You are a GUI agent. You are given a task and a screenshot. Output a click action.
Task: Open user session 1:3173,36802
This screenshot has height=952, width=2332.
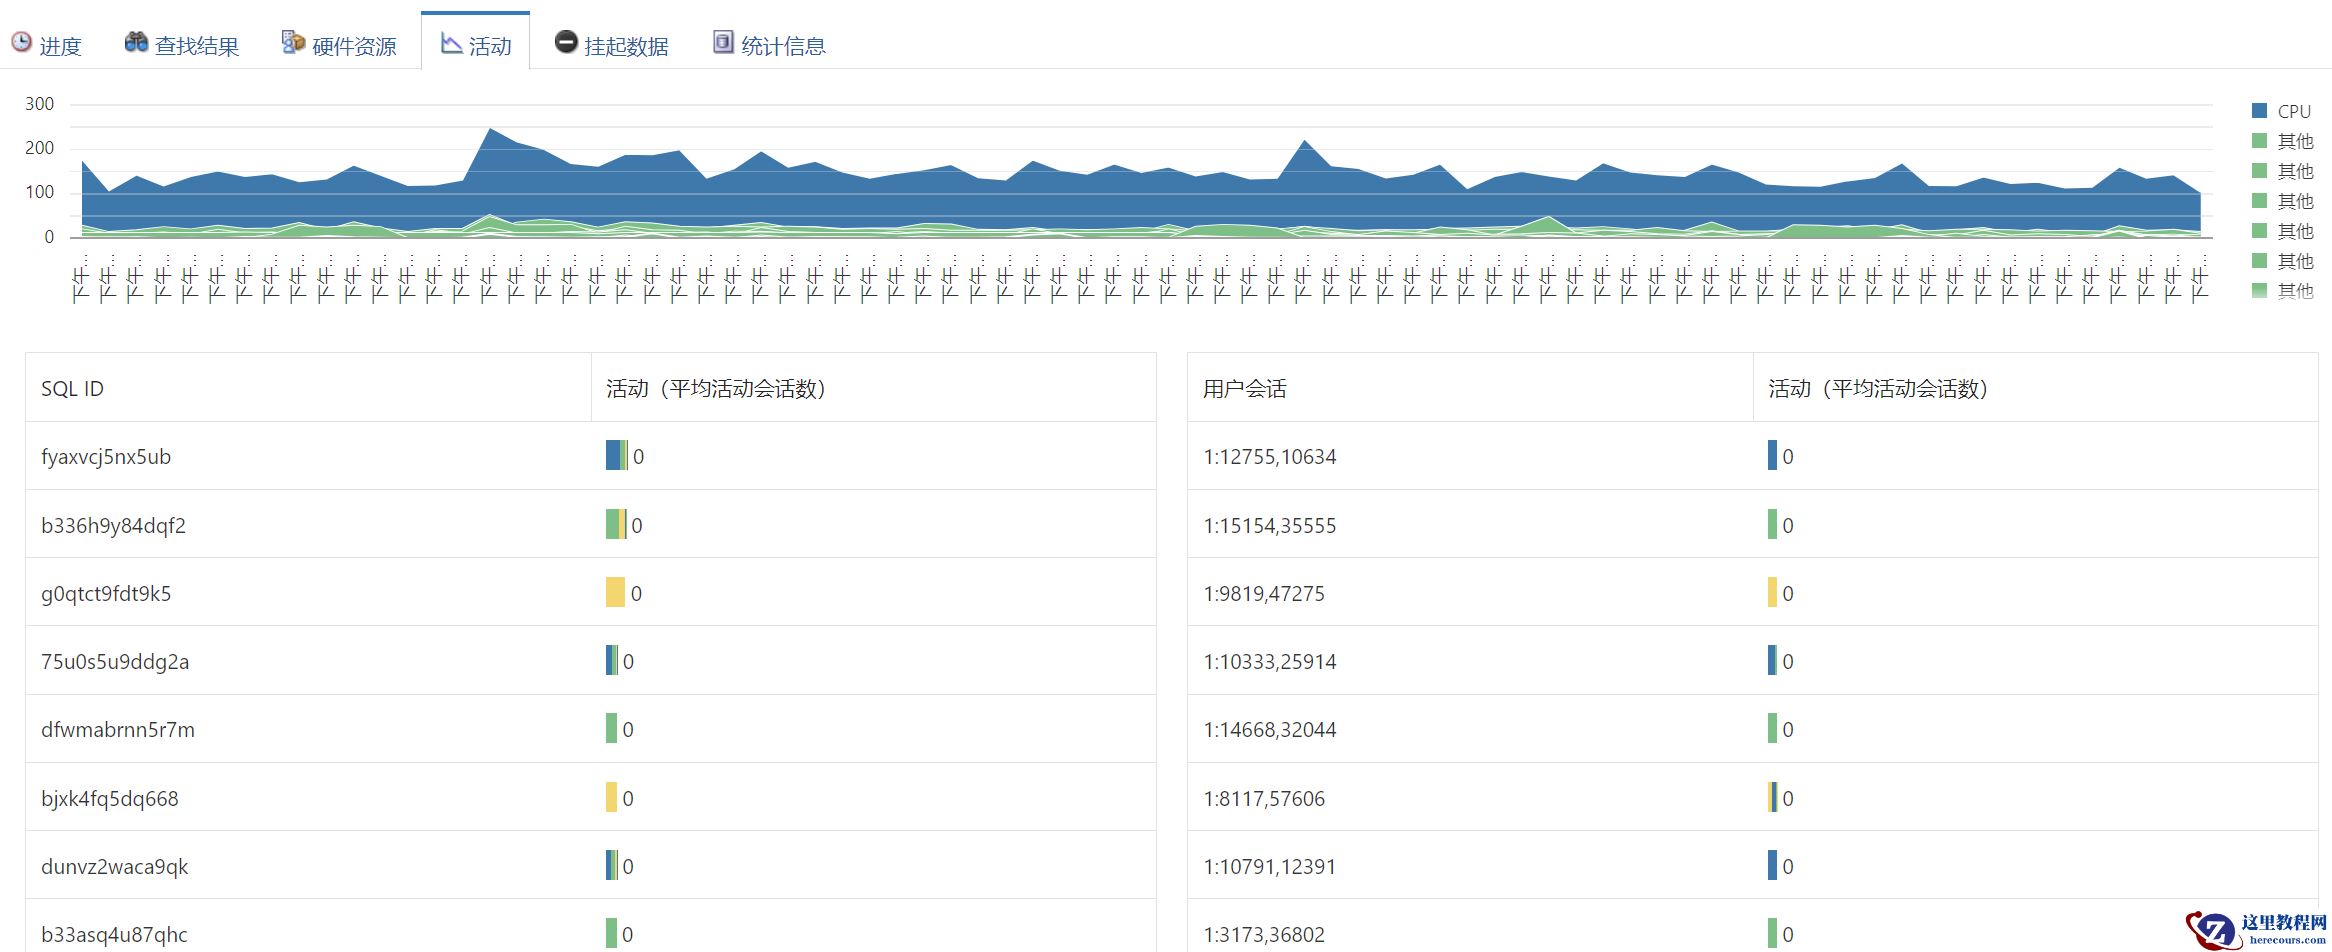pyautogui.click(x=1264, y=935)
